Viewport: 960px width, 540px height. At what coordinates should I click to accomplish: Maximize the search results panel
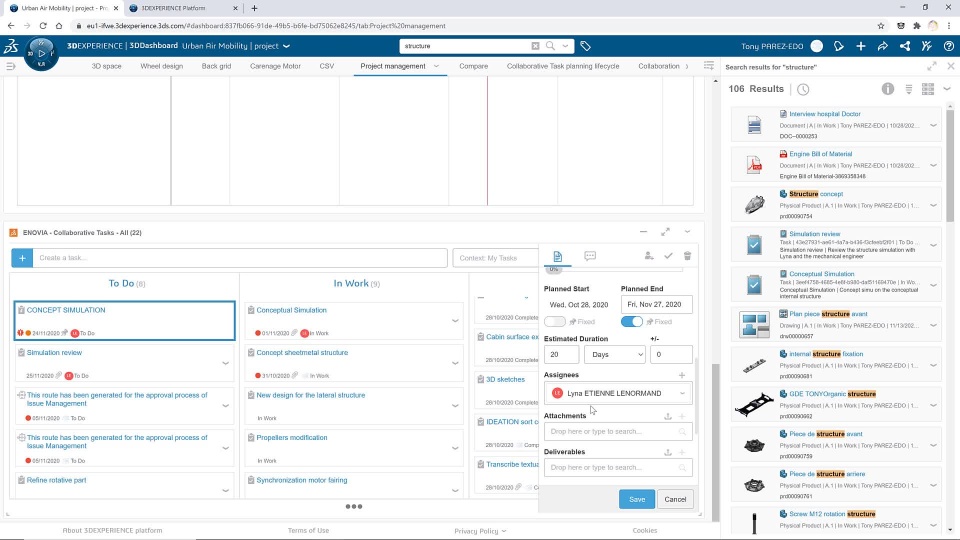pyautogui.click(x=932, y=66)
